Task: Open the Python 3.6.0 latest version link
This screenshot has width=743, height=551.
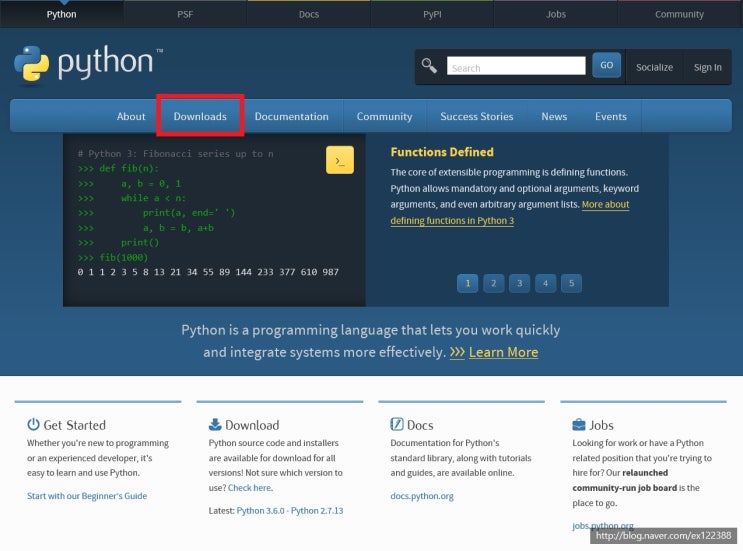Action: pos(261,511)
